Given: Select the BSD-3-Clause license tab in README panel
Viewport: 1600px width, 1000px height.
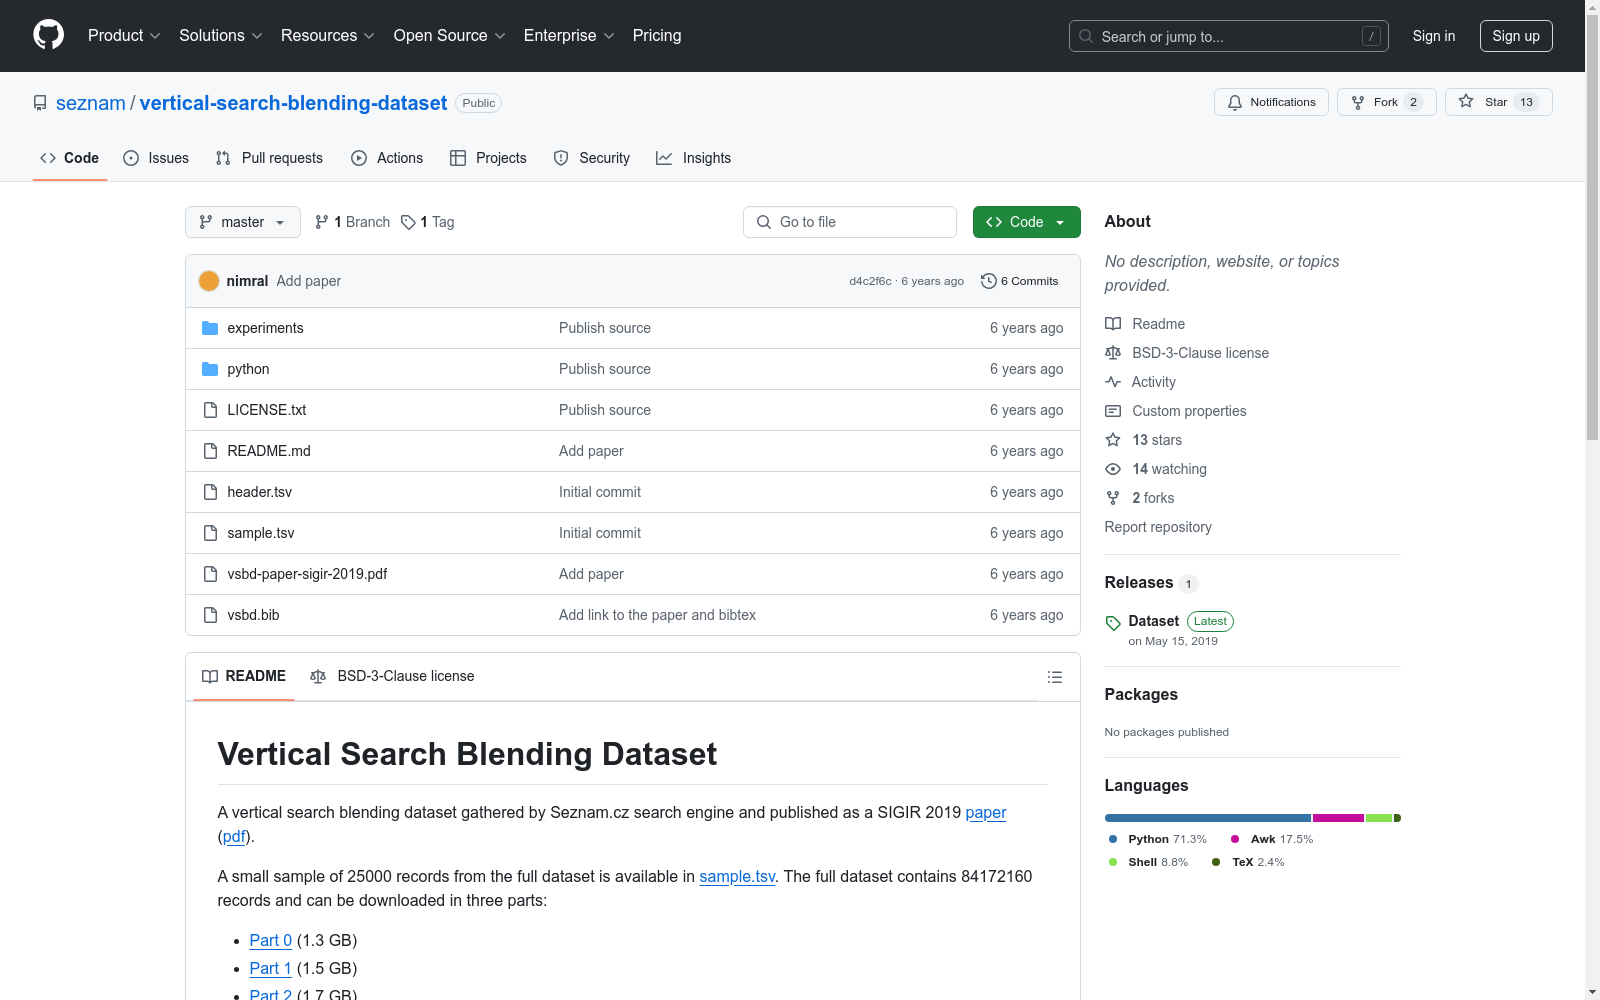Looking at the screenshot, I should (x=392, y=677).
